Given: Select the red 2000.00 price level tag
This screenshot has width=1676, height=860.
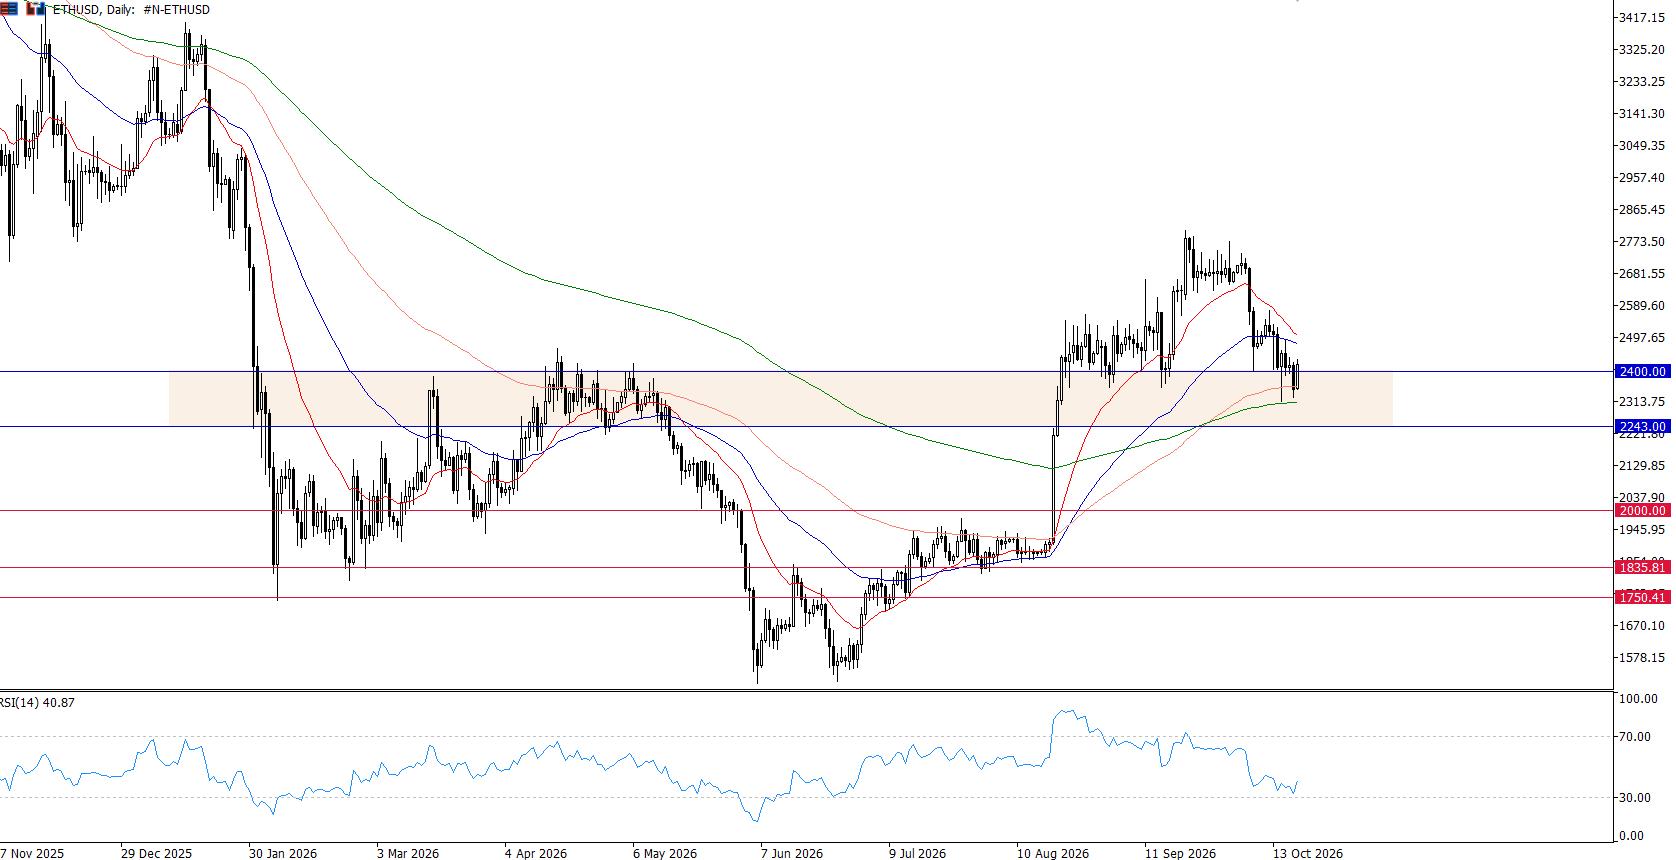Looking at the screenshot, I should tap(1642, 511).
